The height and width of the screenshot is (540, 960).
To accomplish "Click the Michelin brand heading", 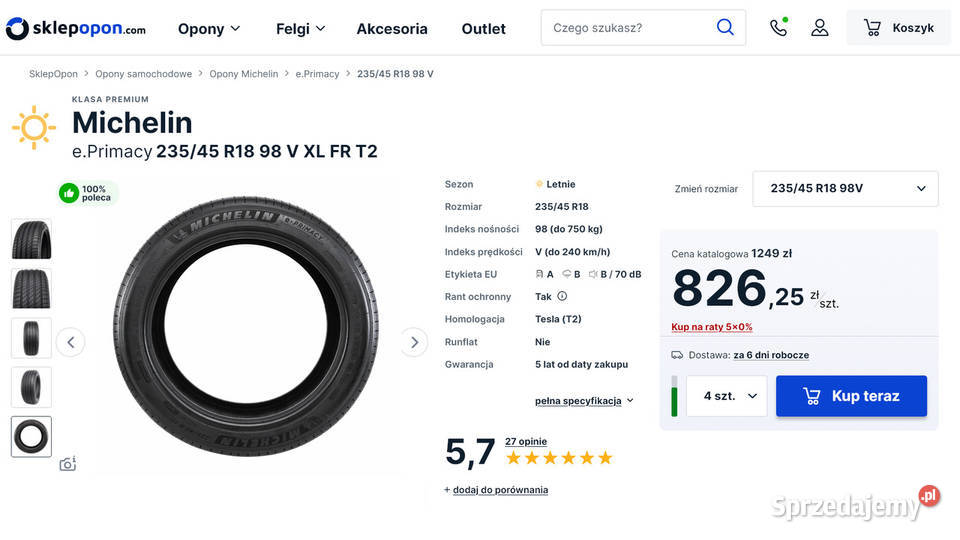I will tap(132, 122).
